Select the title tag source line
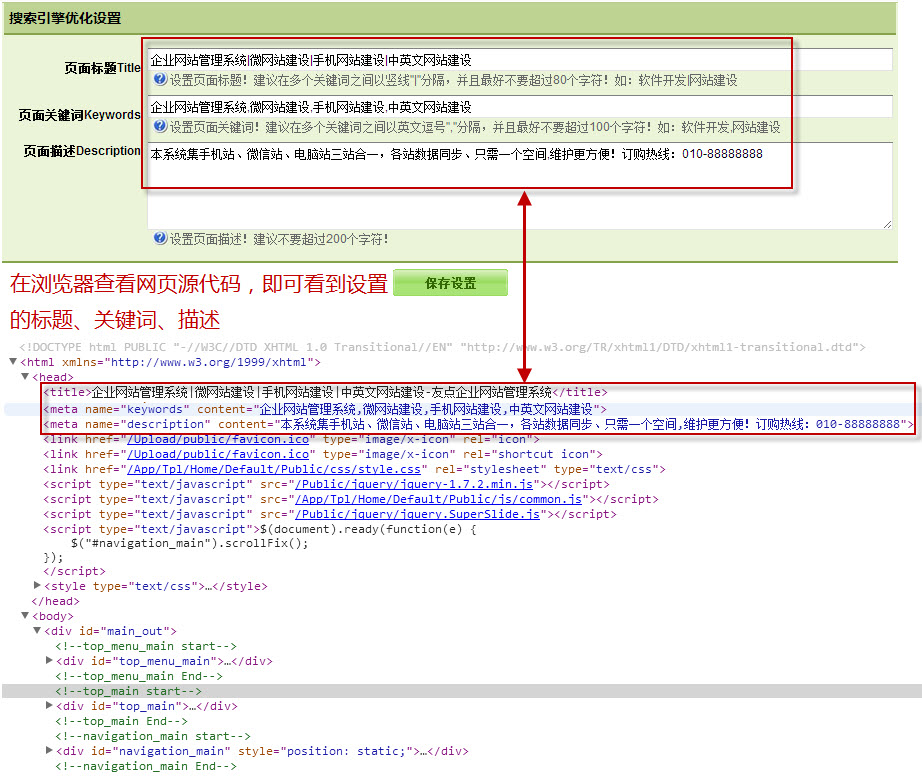The height and width of the screenshot is (781, 922). coord(325,392)
